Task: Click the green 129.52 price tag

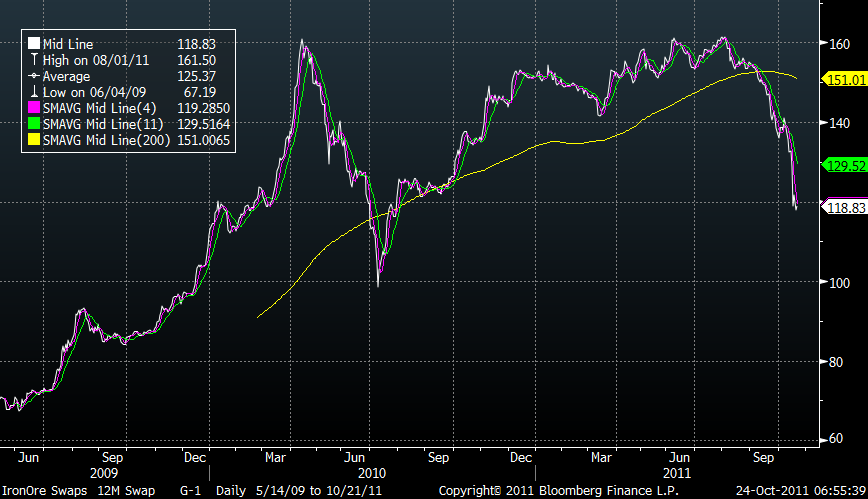Action: tap(842, 163)
